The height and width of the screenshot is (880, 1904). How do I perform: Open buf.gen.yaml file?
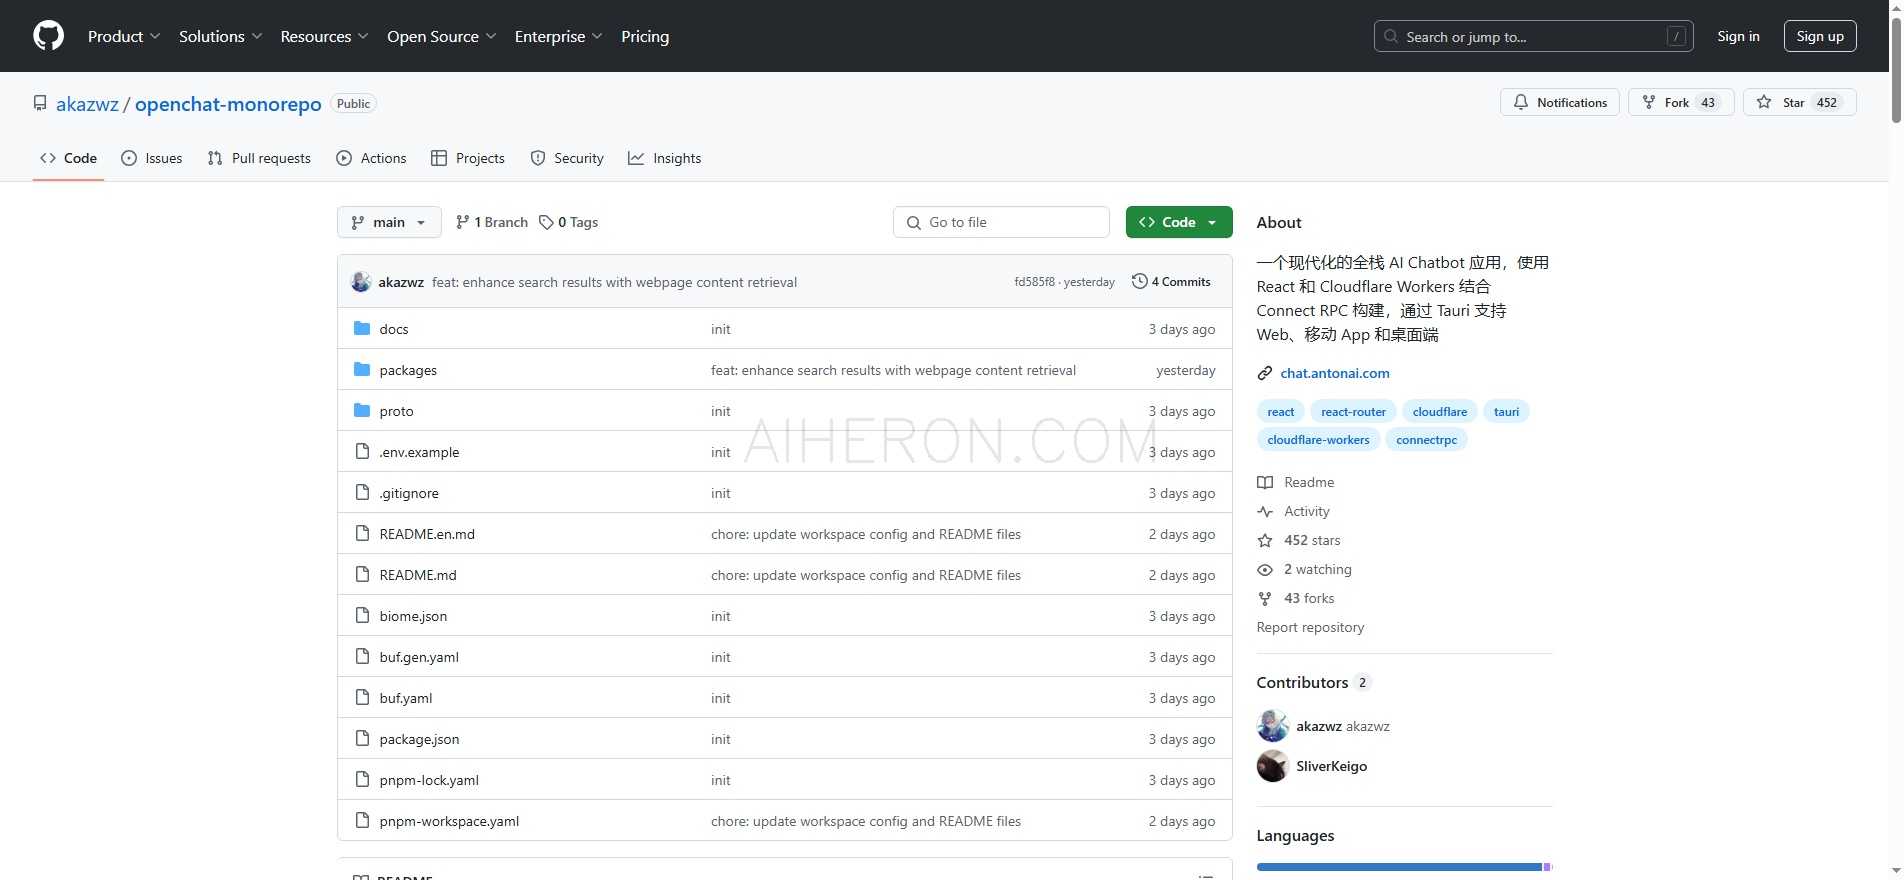419,657
